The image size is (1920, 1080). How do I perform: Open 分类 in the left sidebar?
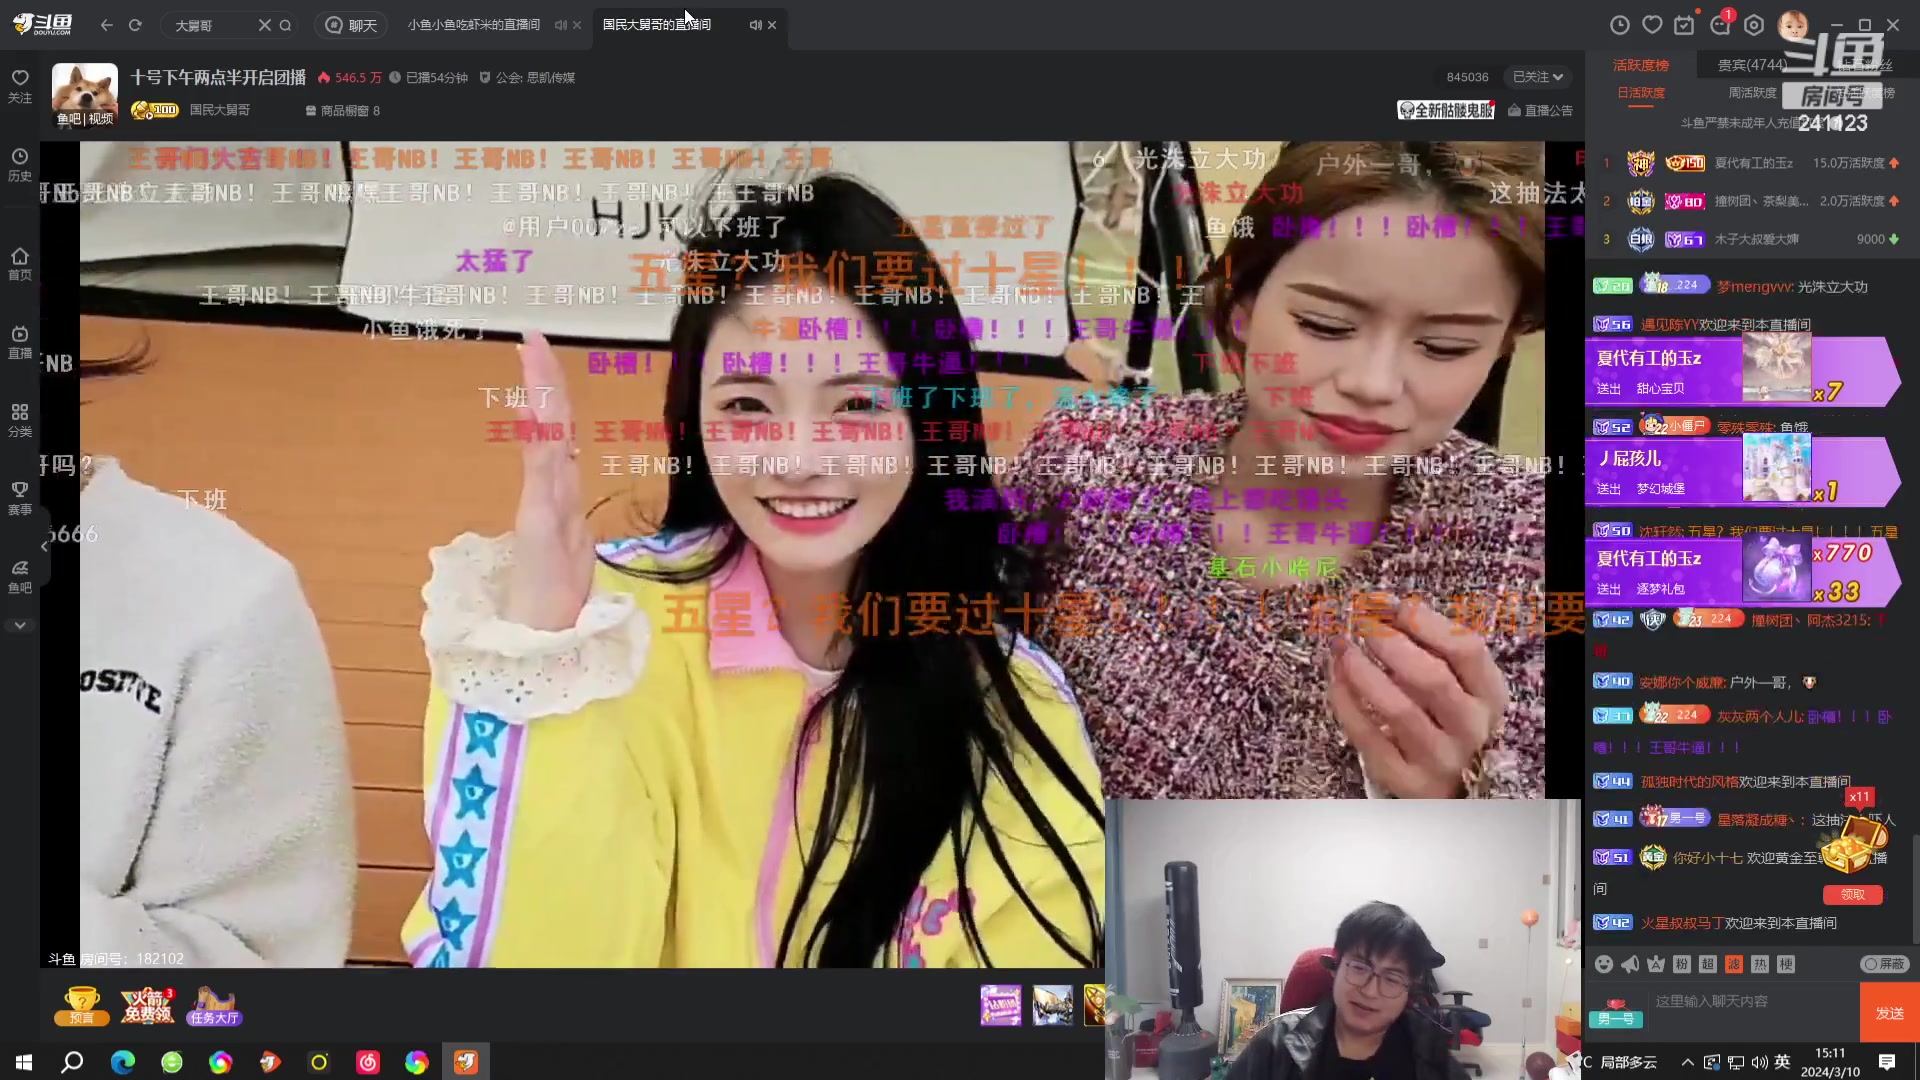(20, 420)
